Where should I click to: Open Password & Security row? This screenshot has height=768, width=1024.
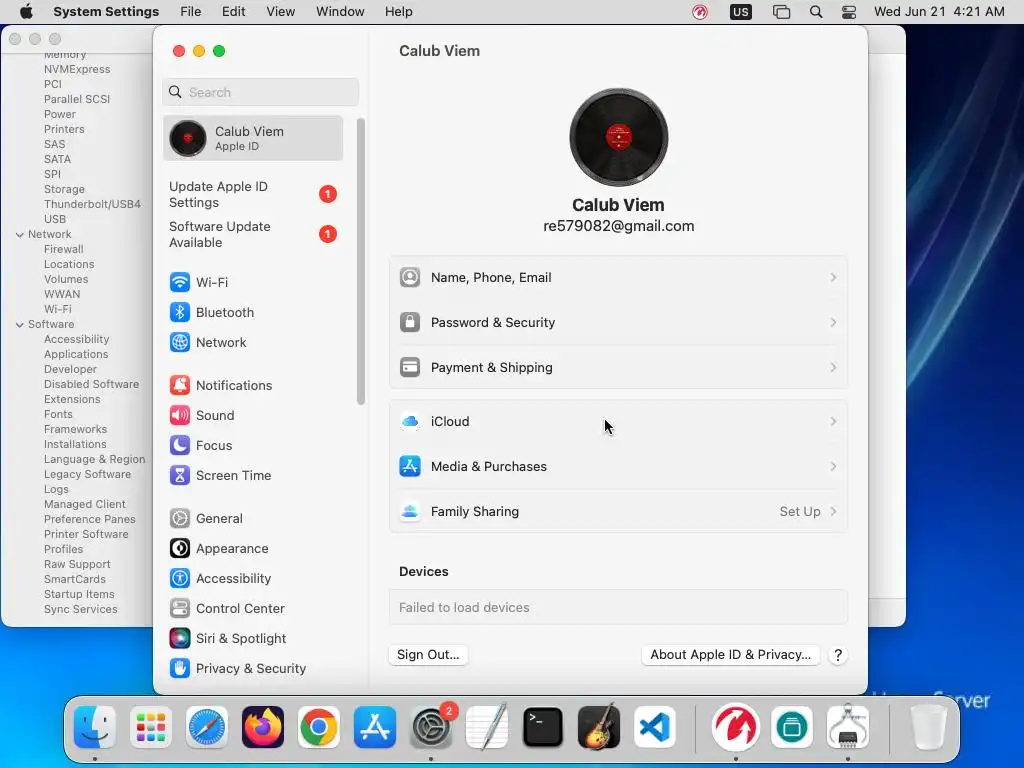pyautogui.click(x=618, y=323)
